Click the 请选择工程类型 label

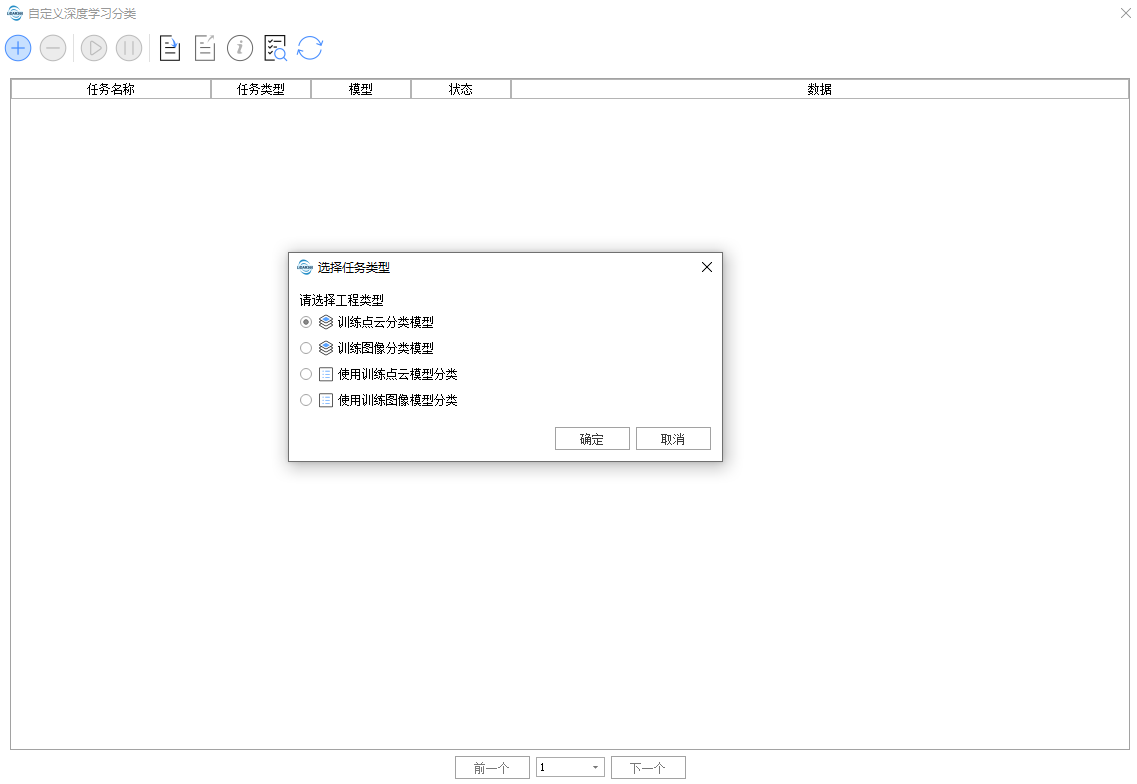coord(342,300)
